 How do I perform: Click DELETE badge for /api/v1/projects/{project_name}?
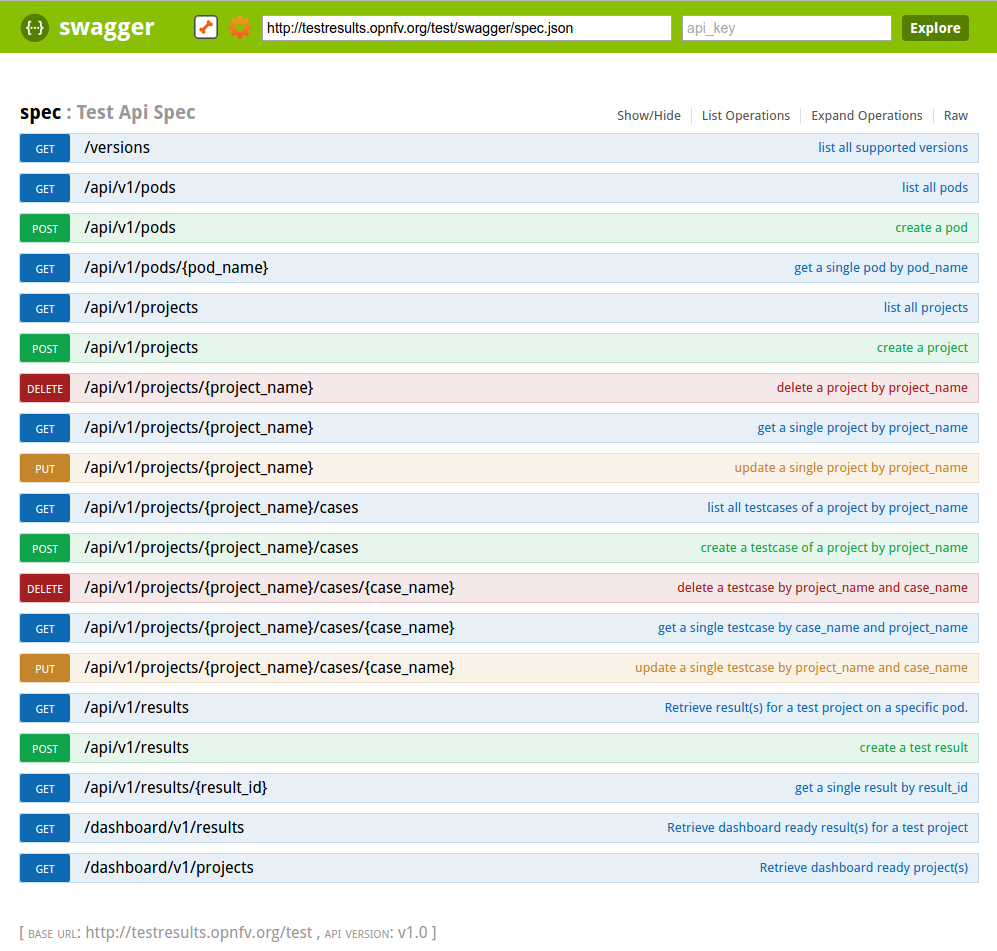(45, 389)
